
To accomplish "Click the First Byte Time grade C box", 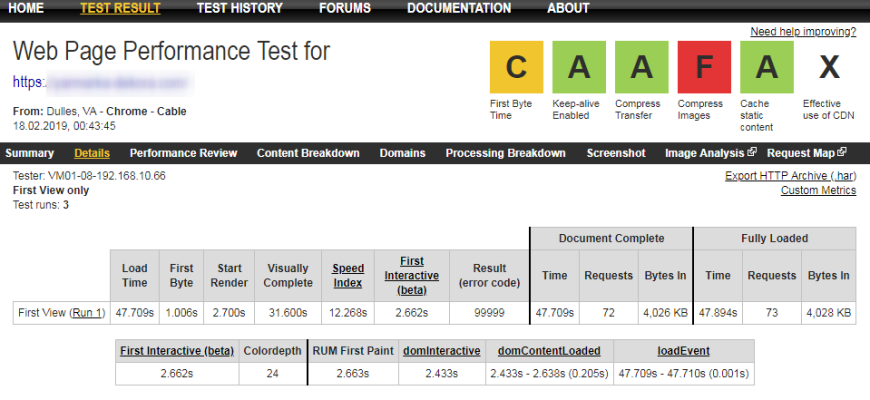I will [x=515, y=67].
